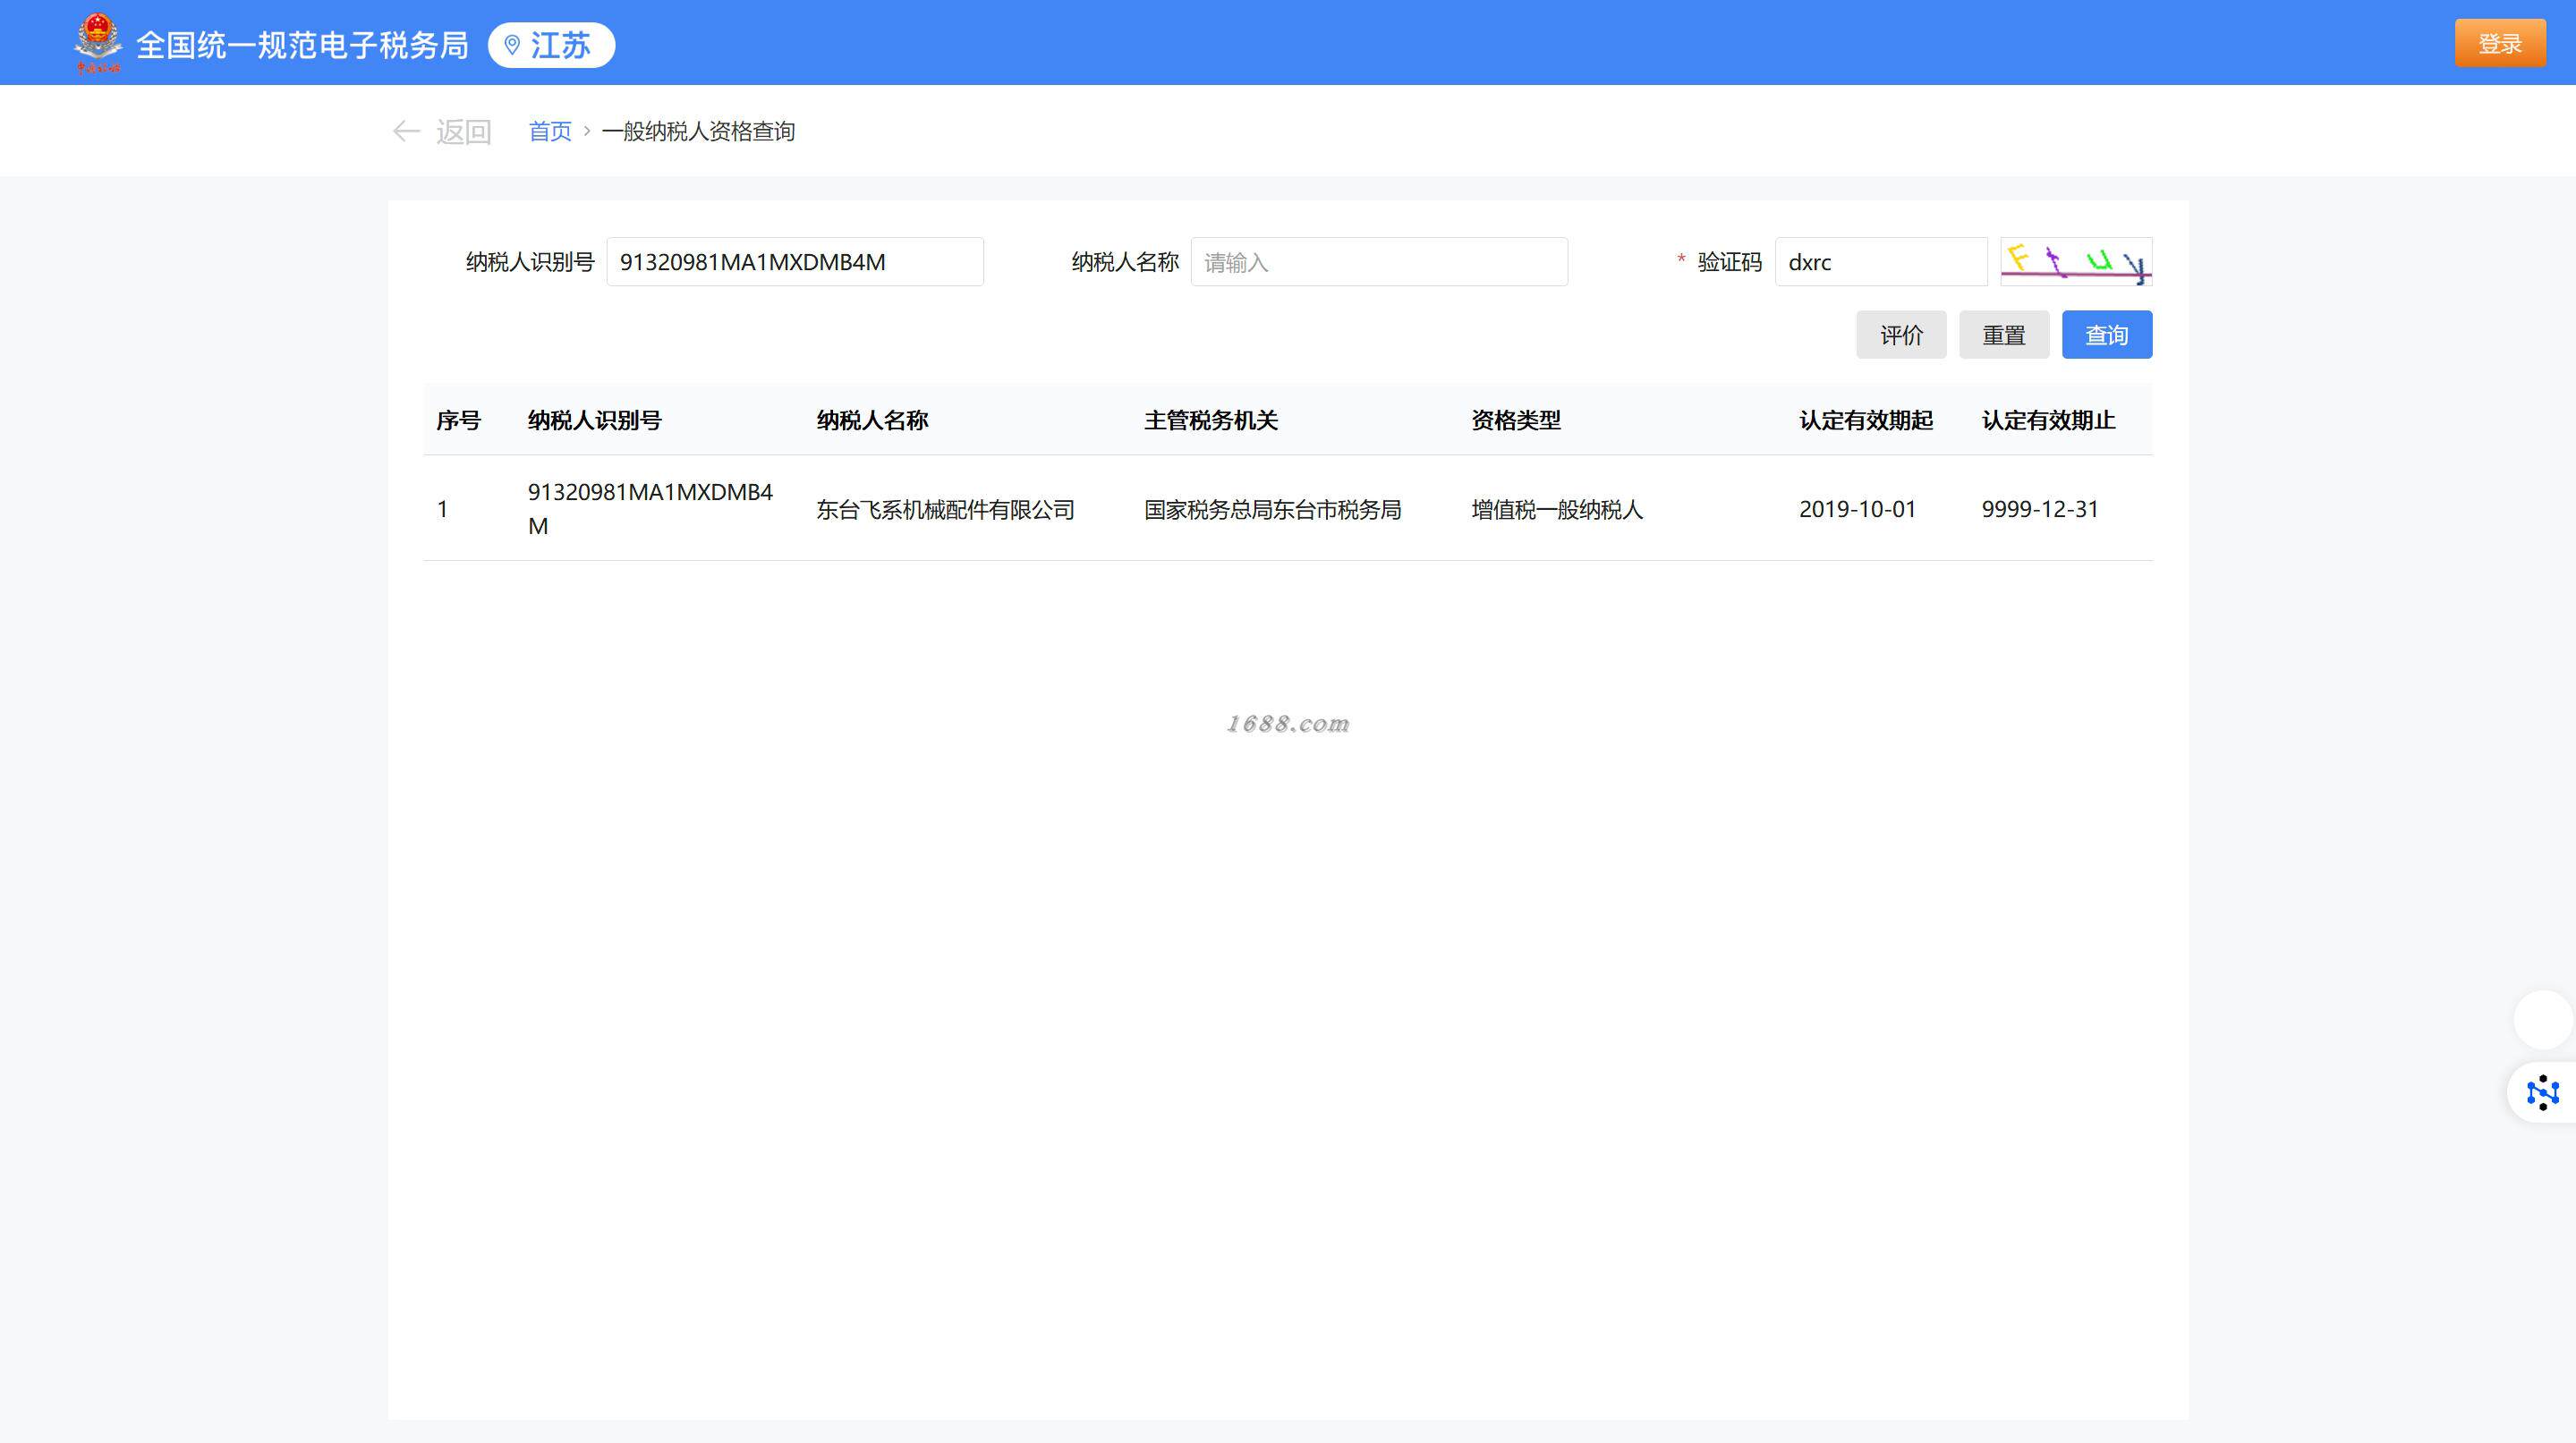
Task: Click the 认定有效期起 column header
Action: [x=1865, y=420]
